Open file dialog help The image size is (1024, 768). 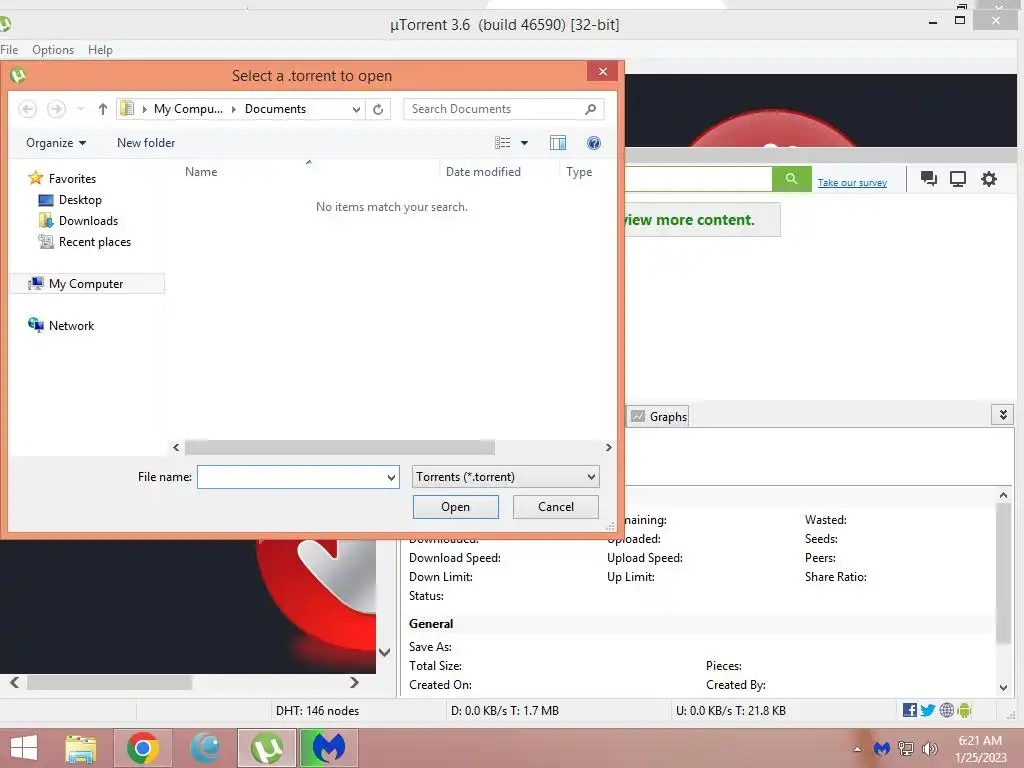(x=594, y=142)
